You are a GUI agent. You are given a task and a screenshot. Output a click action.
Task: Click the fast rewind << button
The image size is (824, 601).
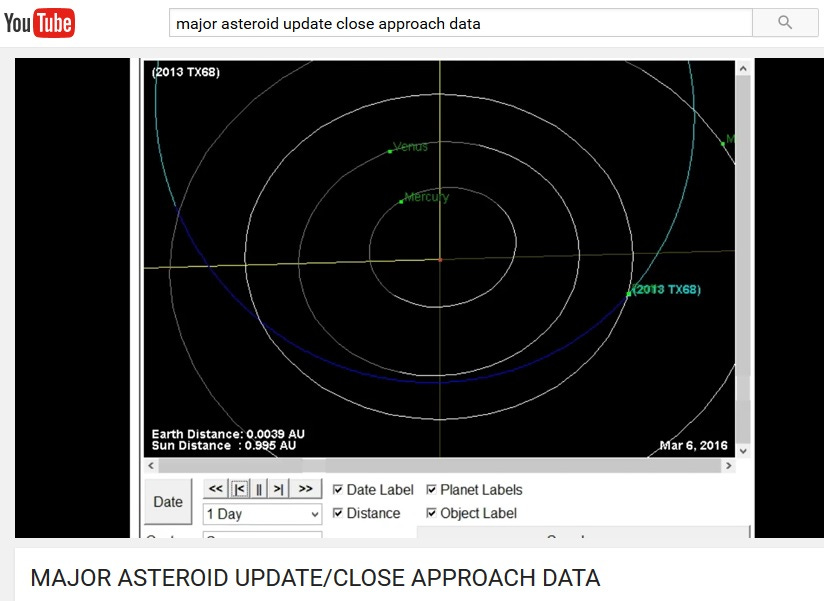216,489
